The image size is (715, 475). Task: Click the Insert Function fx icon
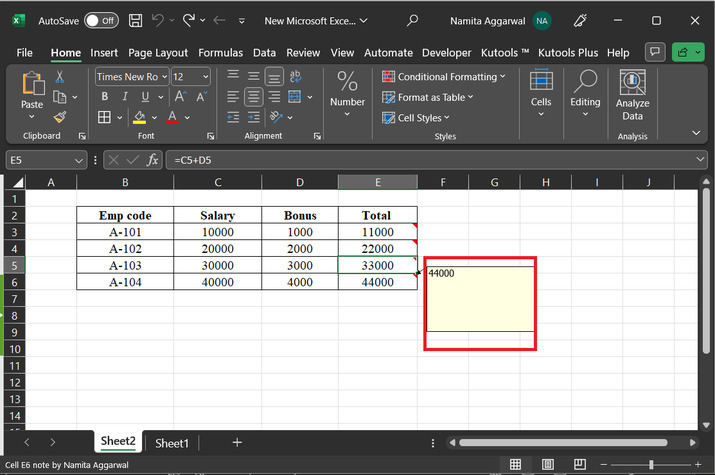(153, 160)
